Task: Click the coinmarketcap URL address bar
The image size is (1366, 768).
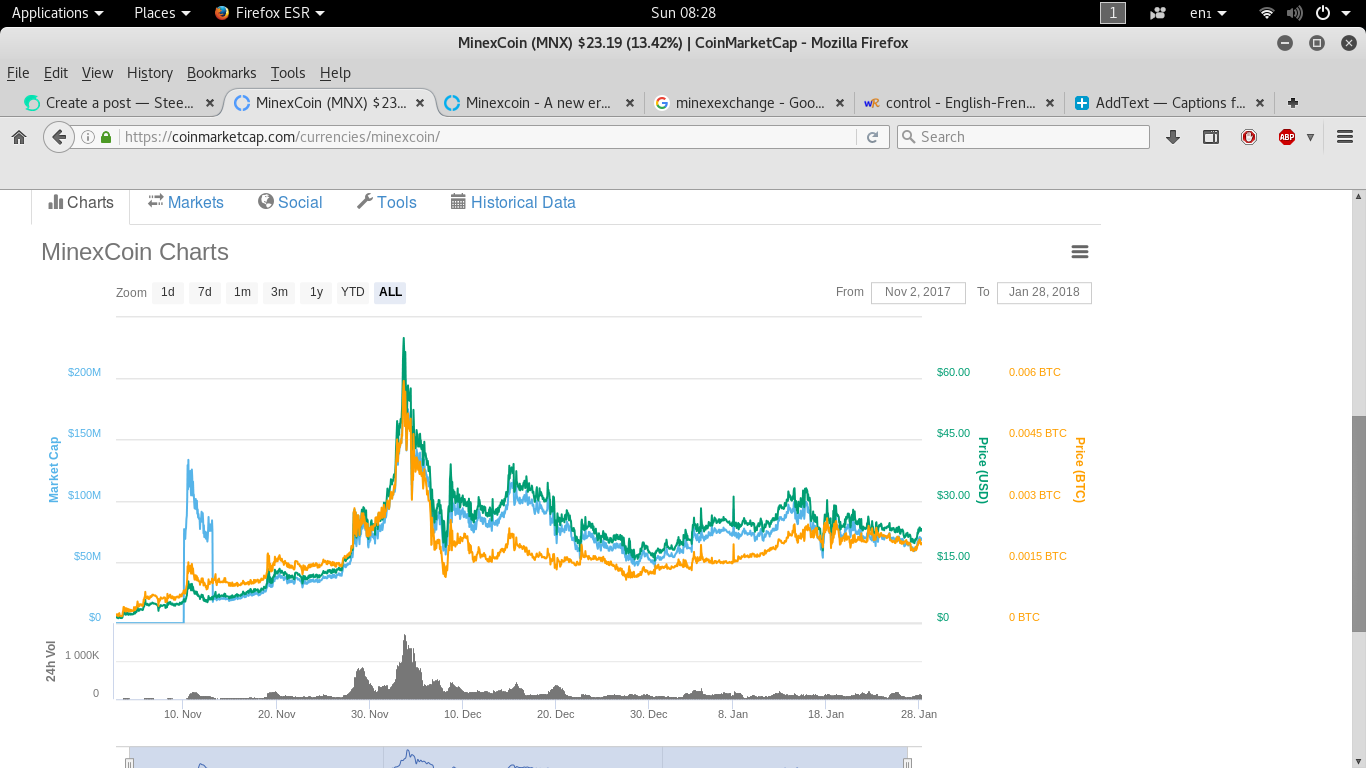Action: (485, 137)
